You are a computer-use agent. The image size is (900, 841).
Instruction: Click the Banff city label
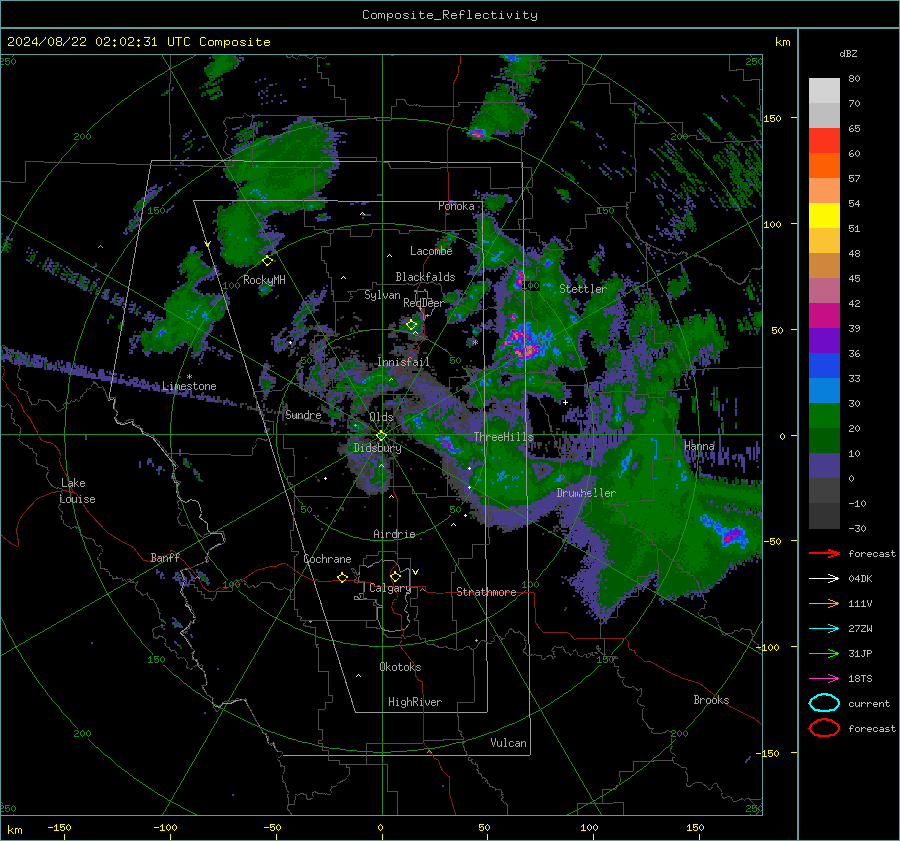[x=165, y=557]
